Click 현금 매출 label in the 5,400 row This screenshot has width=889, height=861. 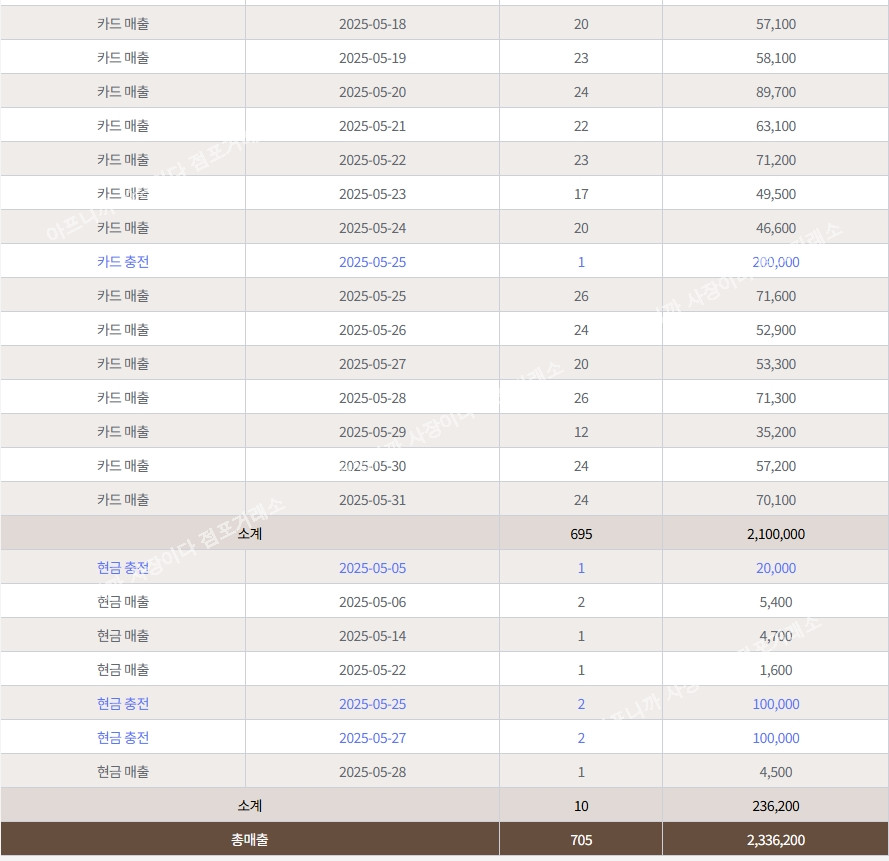(x=123, y=602)
